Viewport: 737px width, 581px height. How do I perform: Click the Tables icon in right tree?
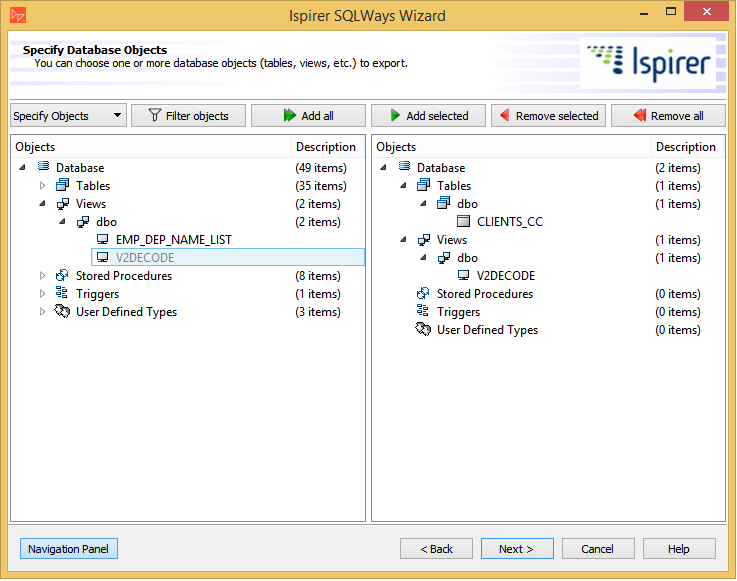coord(423,185)
